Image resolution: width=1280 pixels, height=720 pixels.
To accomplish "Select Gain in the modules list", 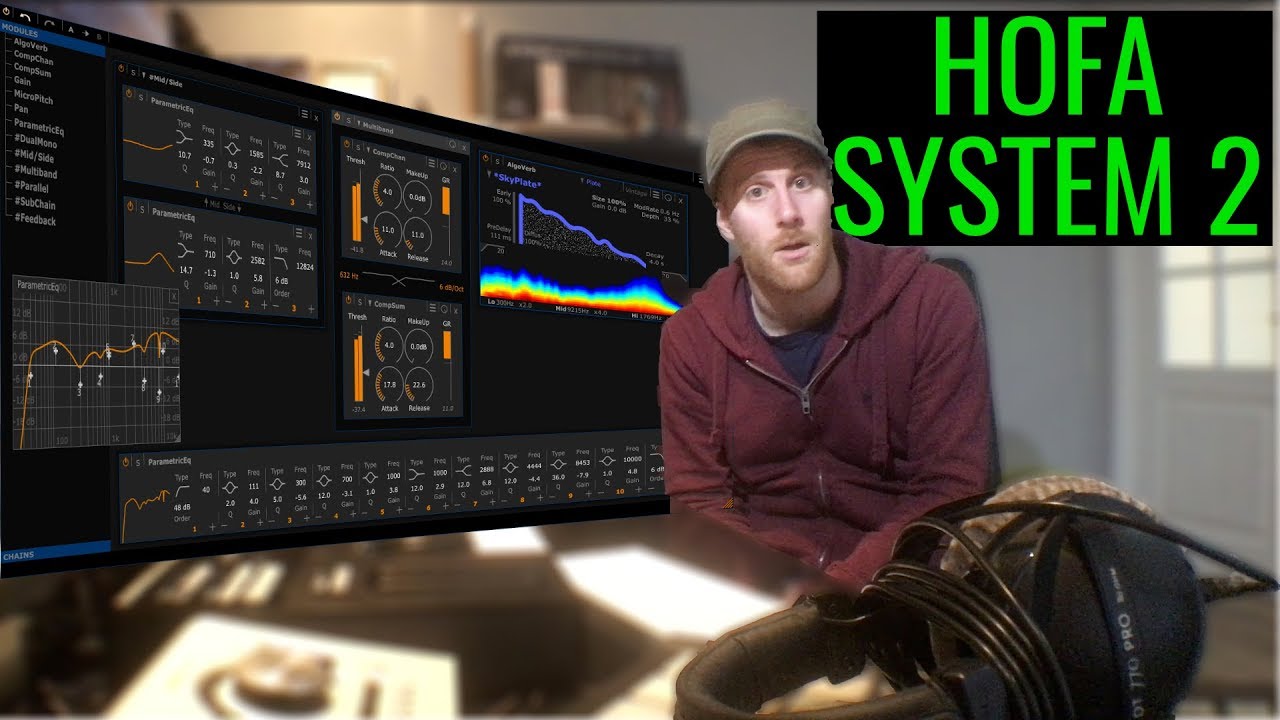I will [22, 81].
